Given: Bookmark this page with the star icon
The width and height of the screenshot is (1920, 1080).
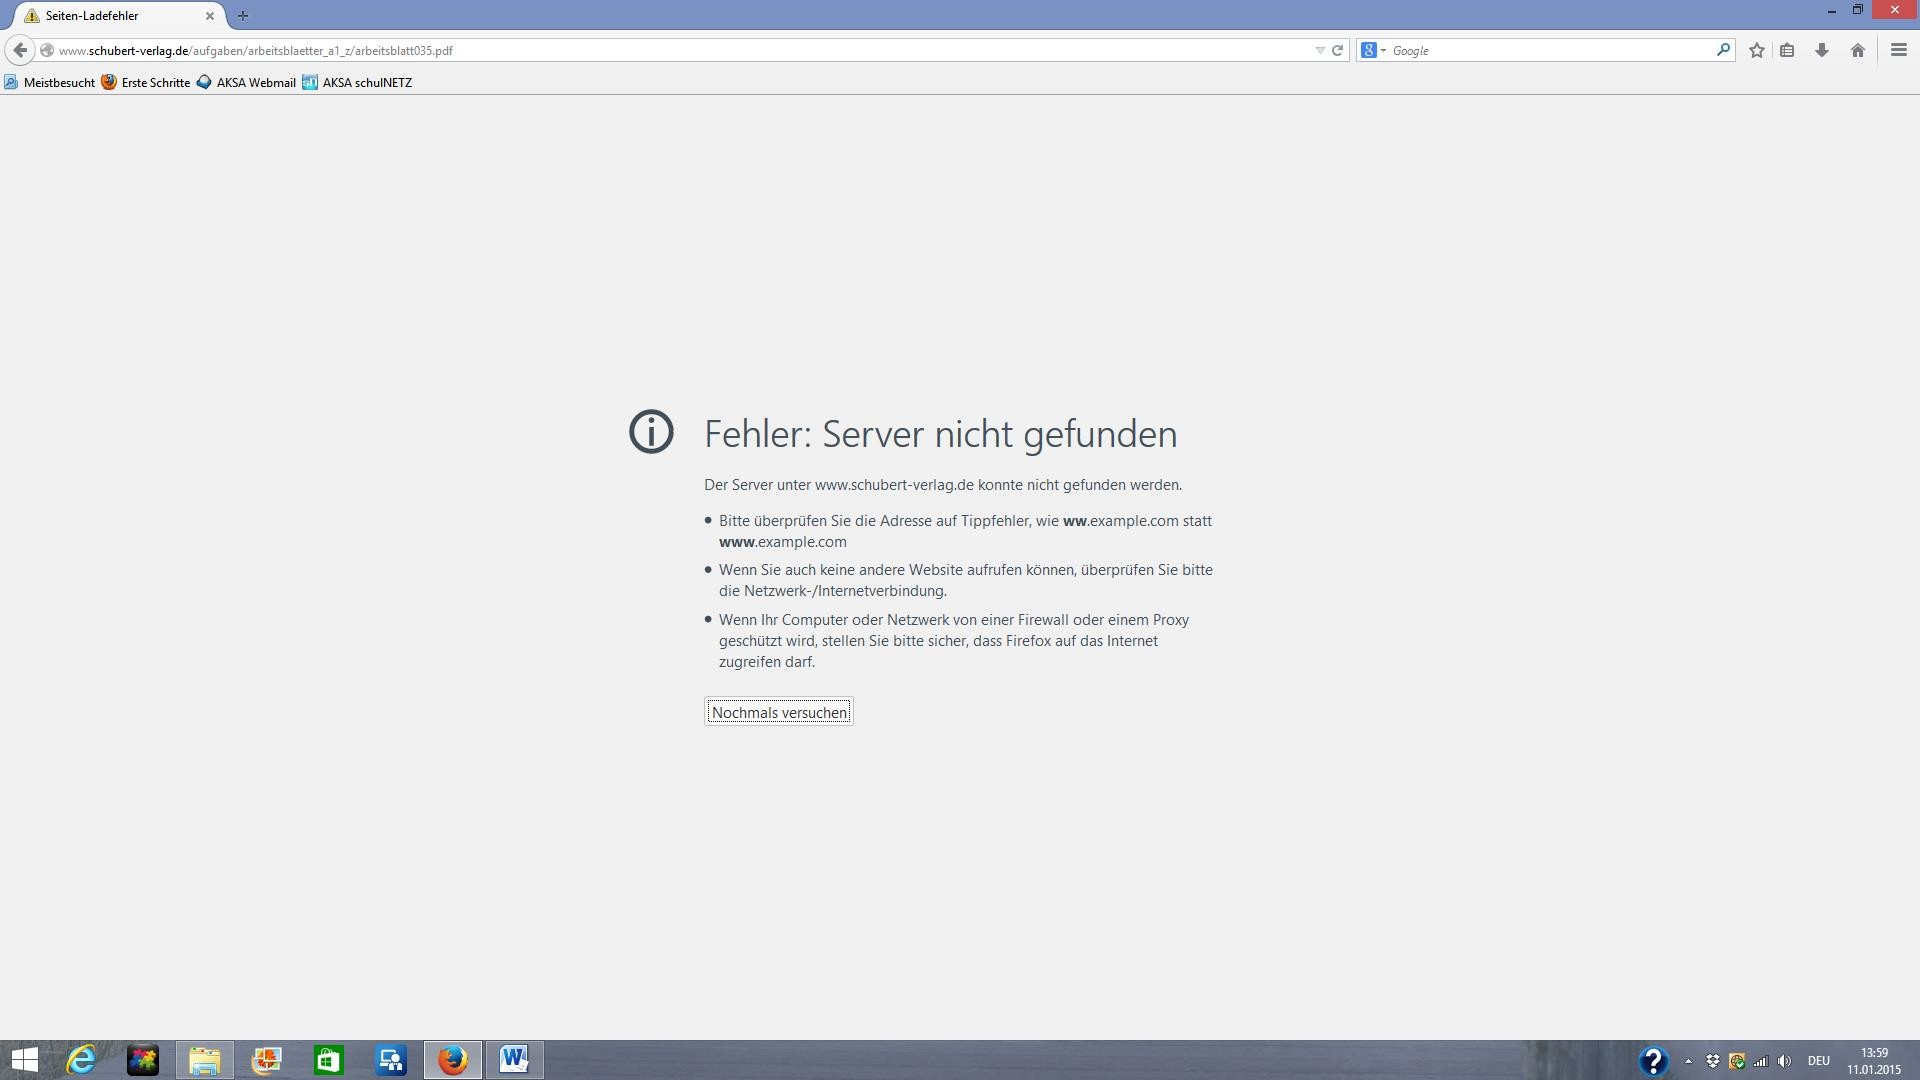Looking at the screenshot, I should pos(1756,50).
